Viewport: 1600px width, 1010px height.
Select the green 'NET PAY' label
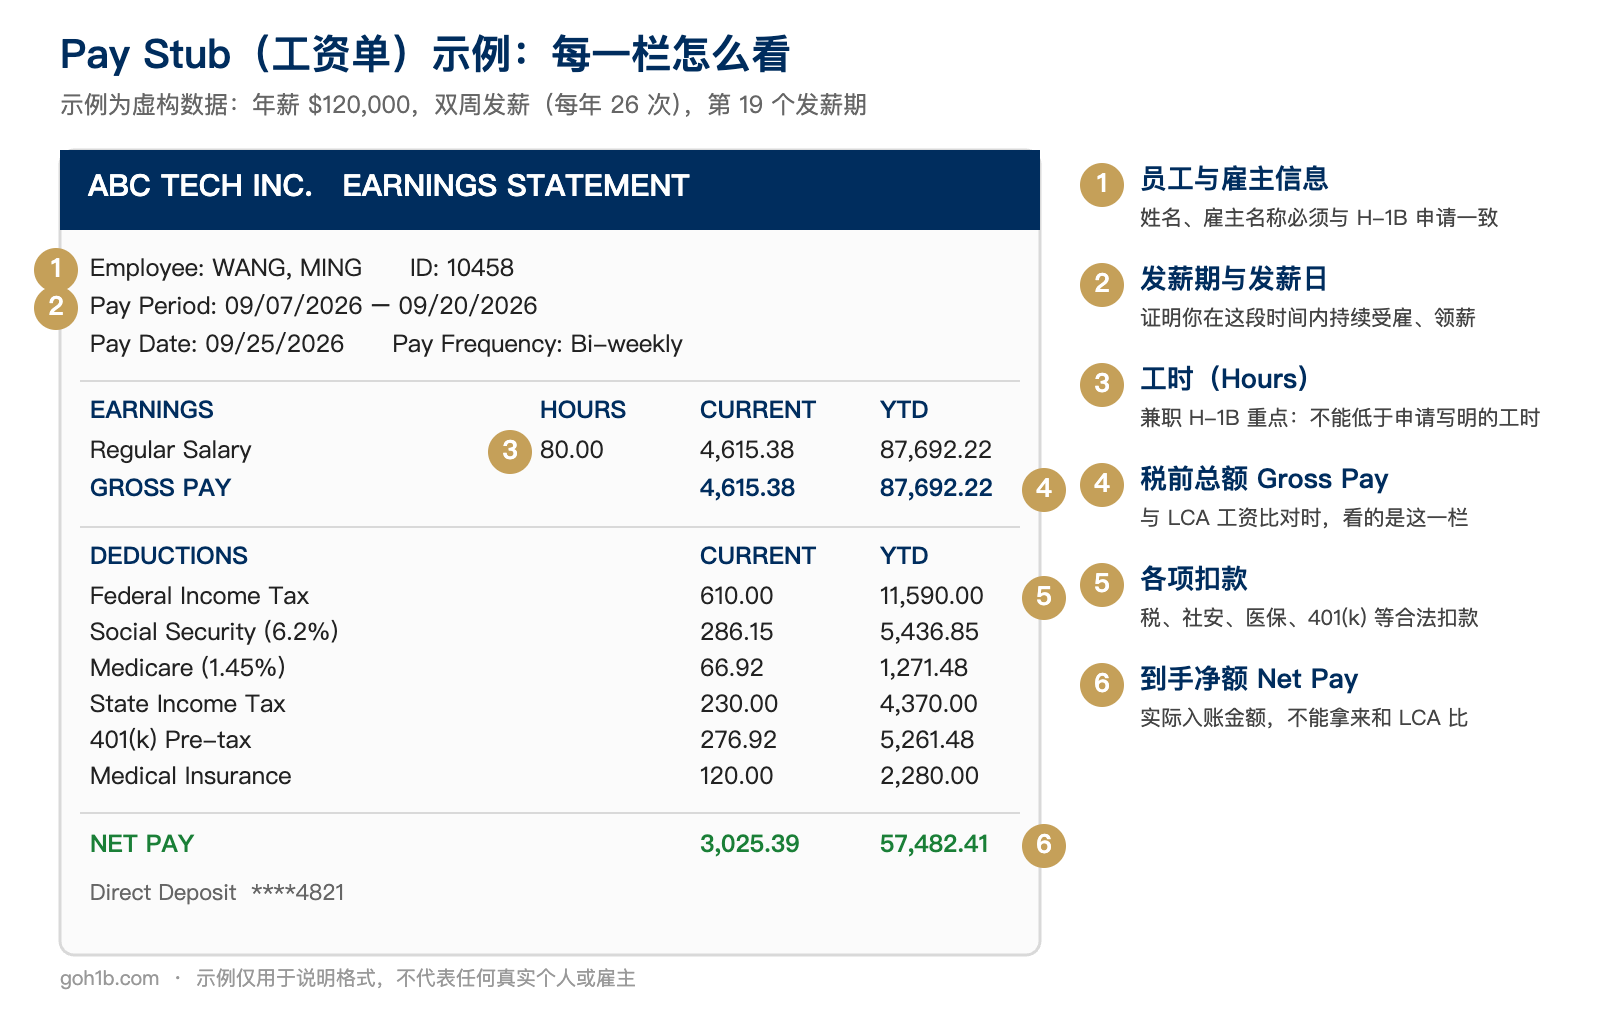coord(142,844)
